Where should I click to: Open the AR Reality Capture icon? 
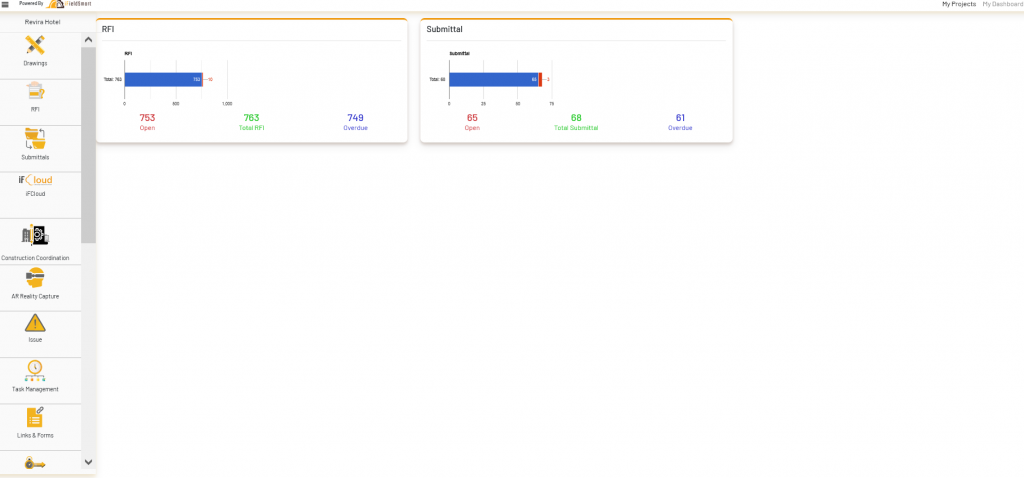35,278
